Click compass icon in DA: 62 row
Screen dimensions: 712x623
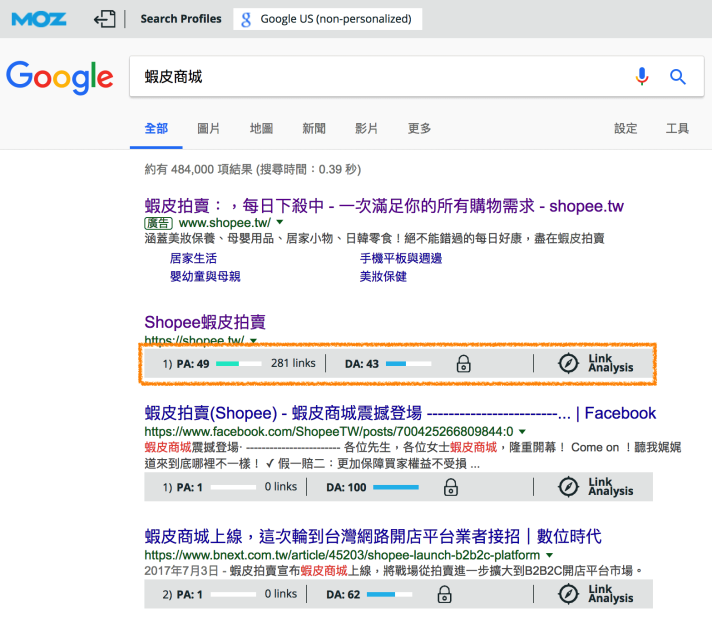click(568, 594)
